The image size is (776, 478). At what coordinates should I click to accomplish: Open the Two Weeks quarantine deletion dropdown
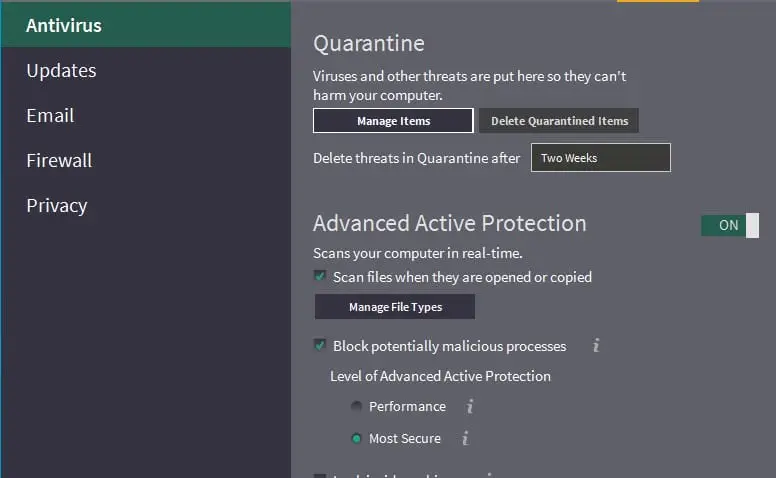(x=601, y=158)
